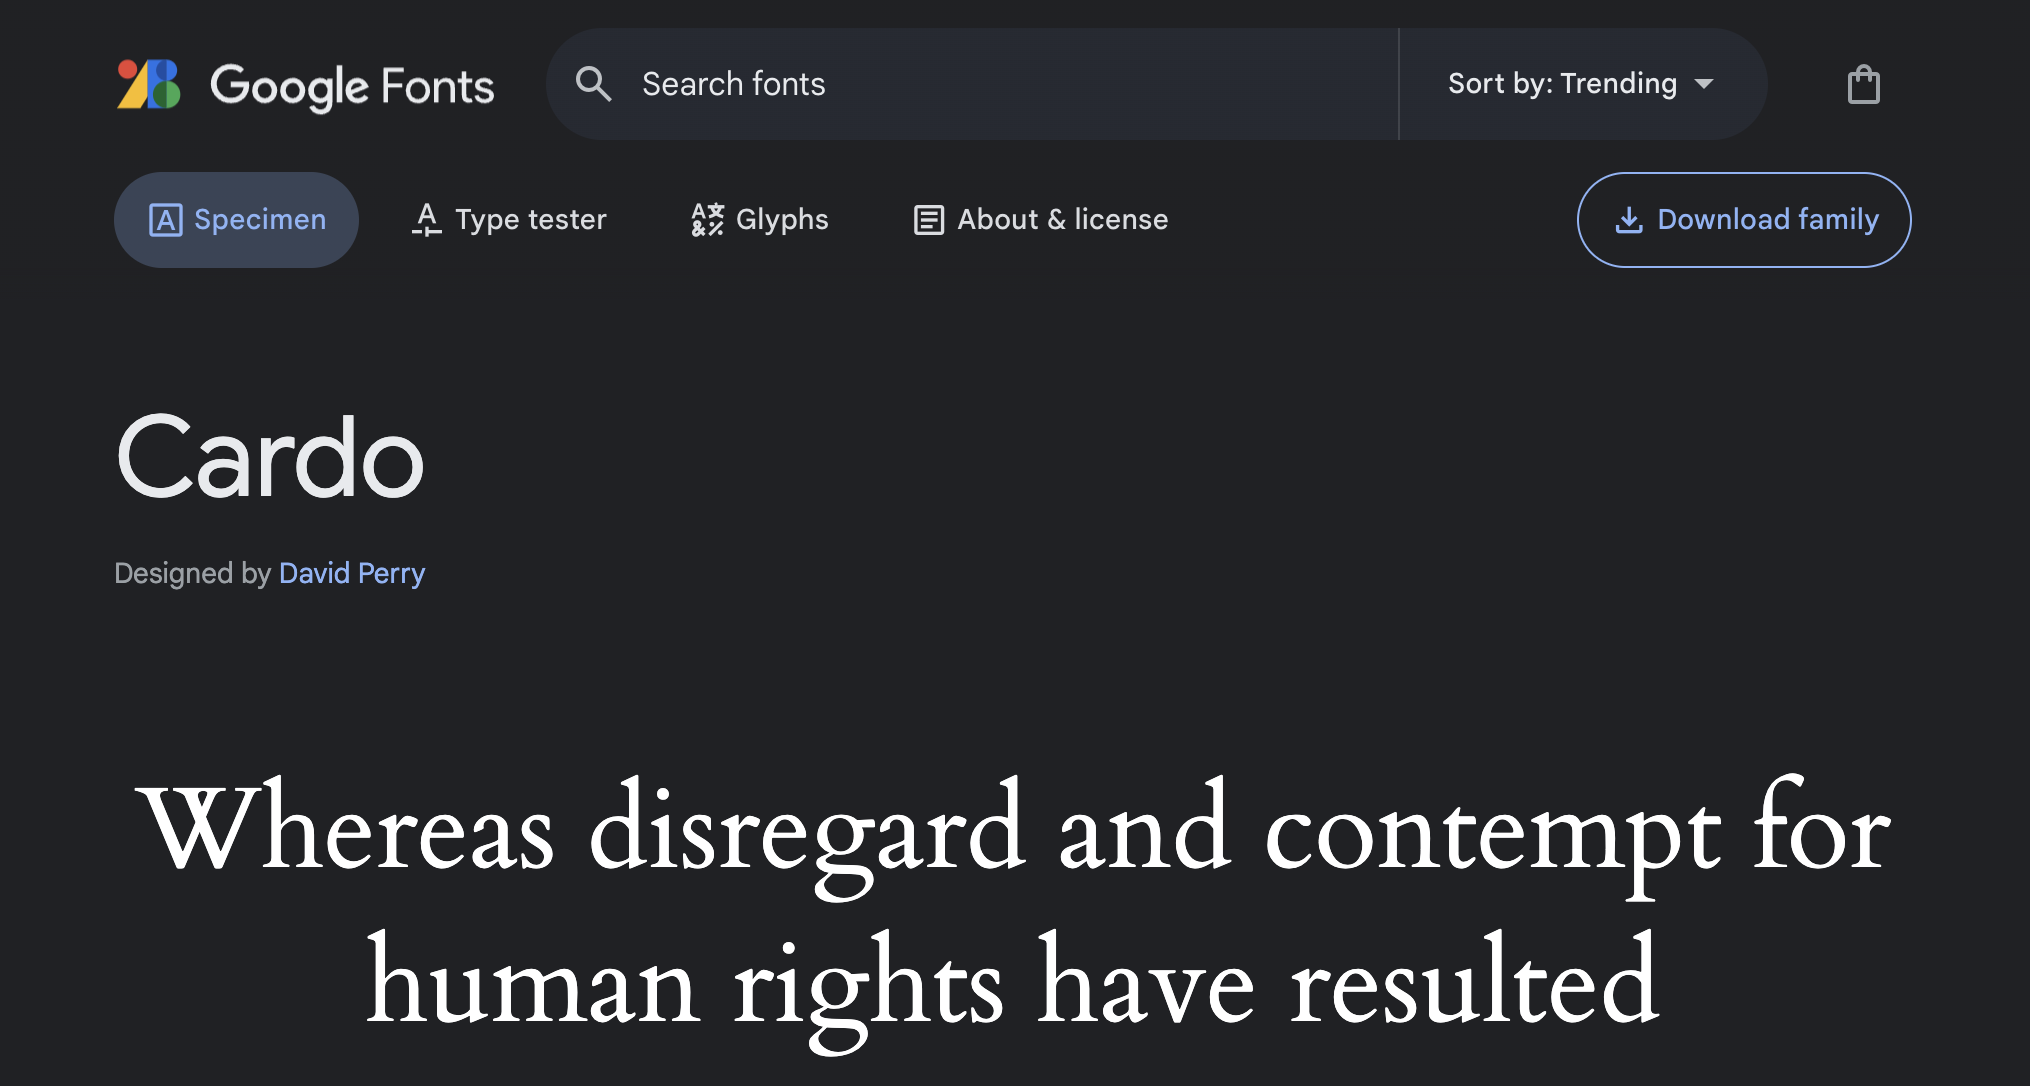Expand the Sort by Trending dropdown
Viewport: 2030px width, 1086px height.
click(x=1579, y=83)
